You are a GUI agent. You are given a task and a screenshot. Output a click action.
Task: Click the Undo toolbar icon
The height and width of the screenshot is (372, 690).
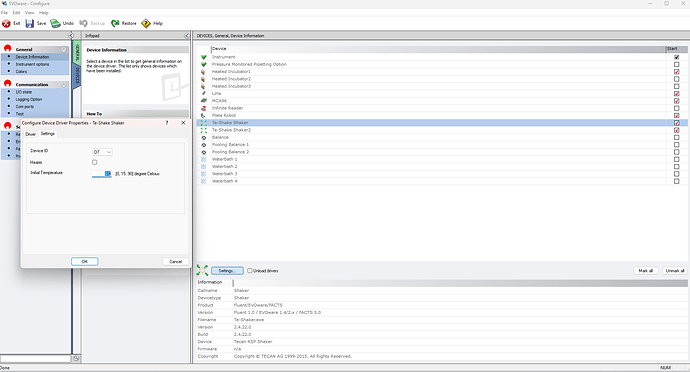[55, 23]
